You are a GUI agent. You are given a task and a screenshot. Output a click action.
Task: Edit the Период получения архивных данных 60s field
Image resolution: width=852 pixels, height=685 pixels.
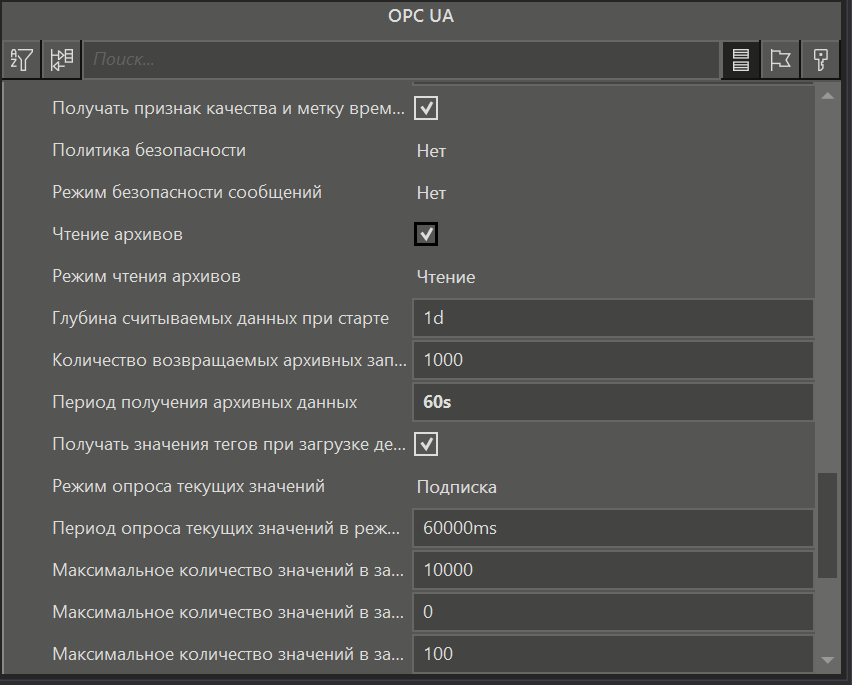(612, 403)
